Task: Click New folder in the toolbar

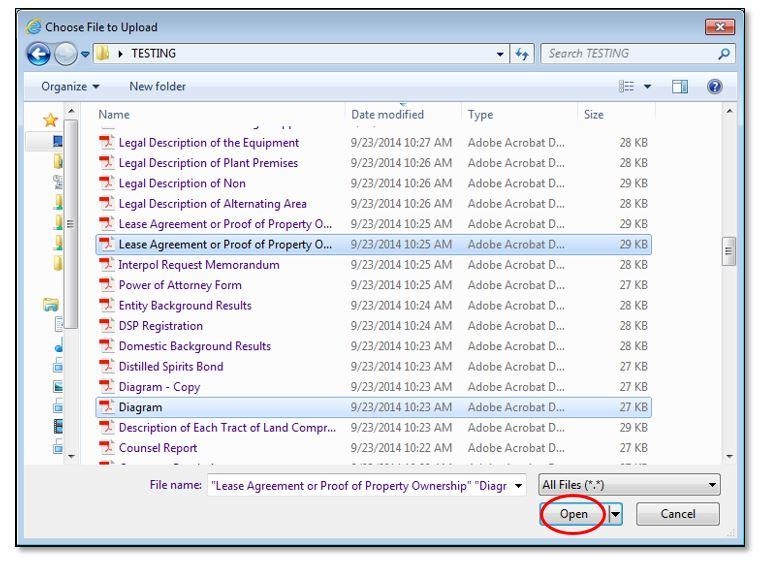Action: coord(157,87)
